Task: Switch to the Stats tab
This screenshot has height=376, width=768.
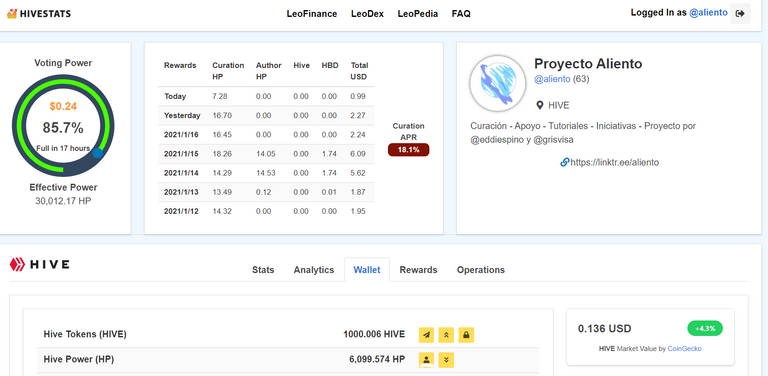Action: [263, 270]
